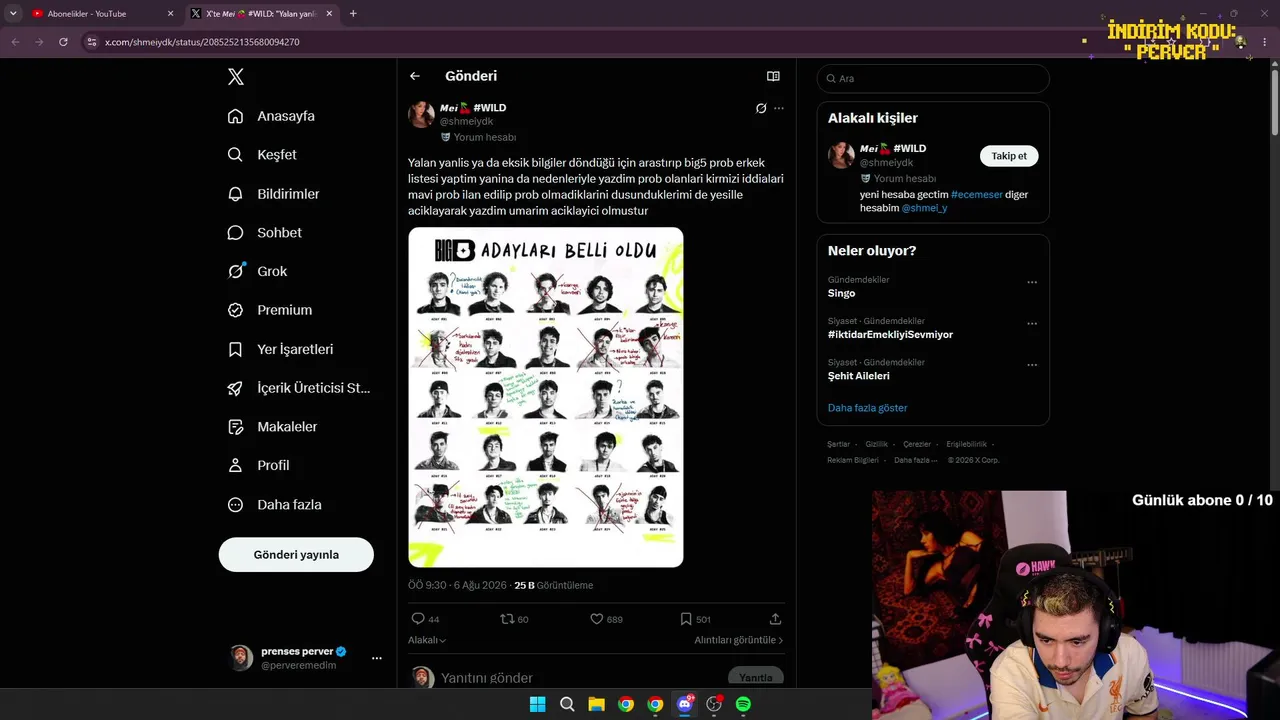Expand the Daha fazla menu
1280x720 pixels.
[x=274, y=505]
